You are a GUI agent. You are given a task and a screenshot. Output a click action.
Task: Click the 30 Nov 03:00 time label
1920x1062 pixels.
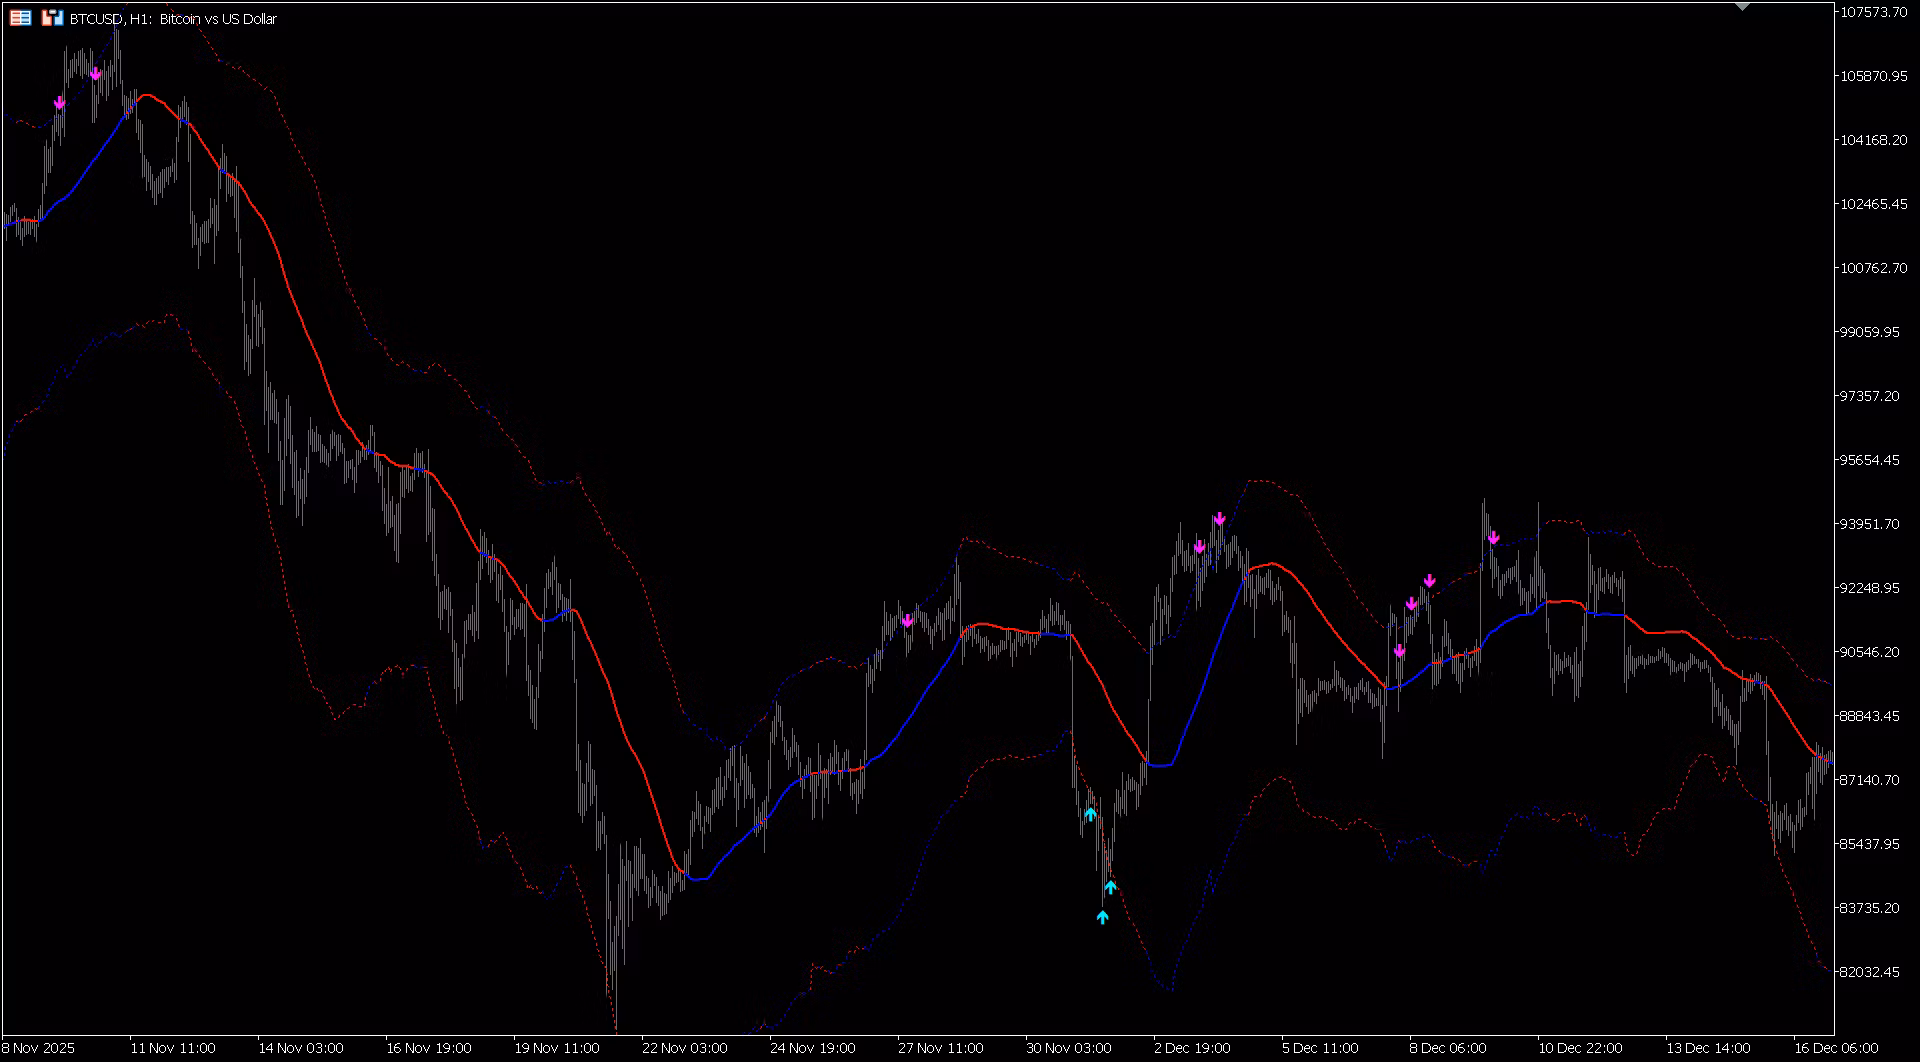coord(1068,1048)
